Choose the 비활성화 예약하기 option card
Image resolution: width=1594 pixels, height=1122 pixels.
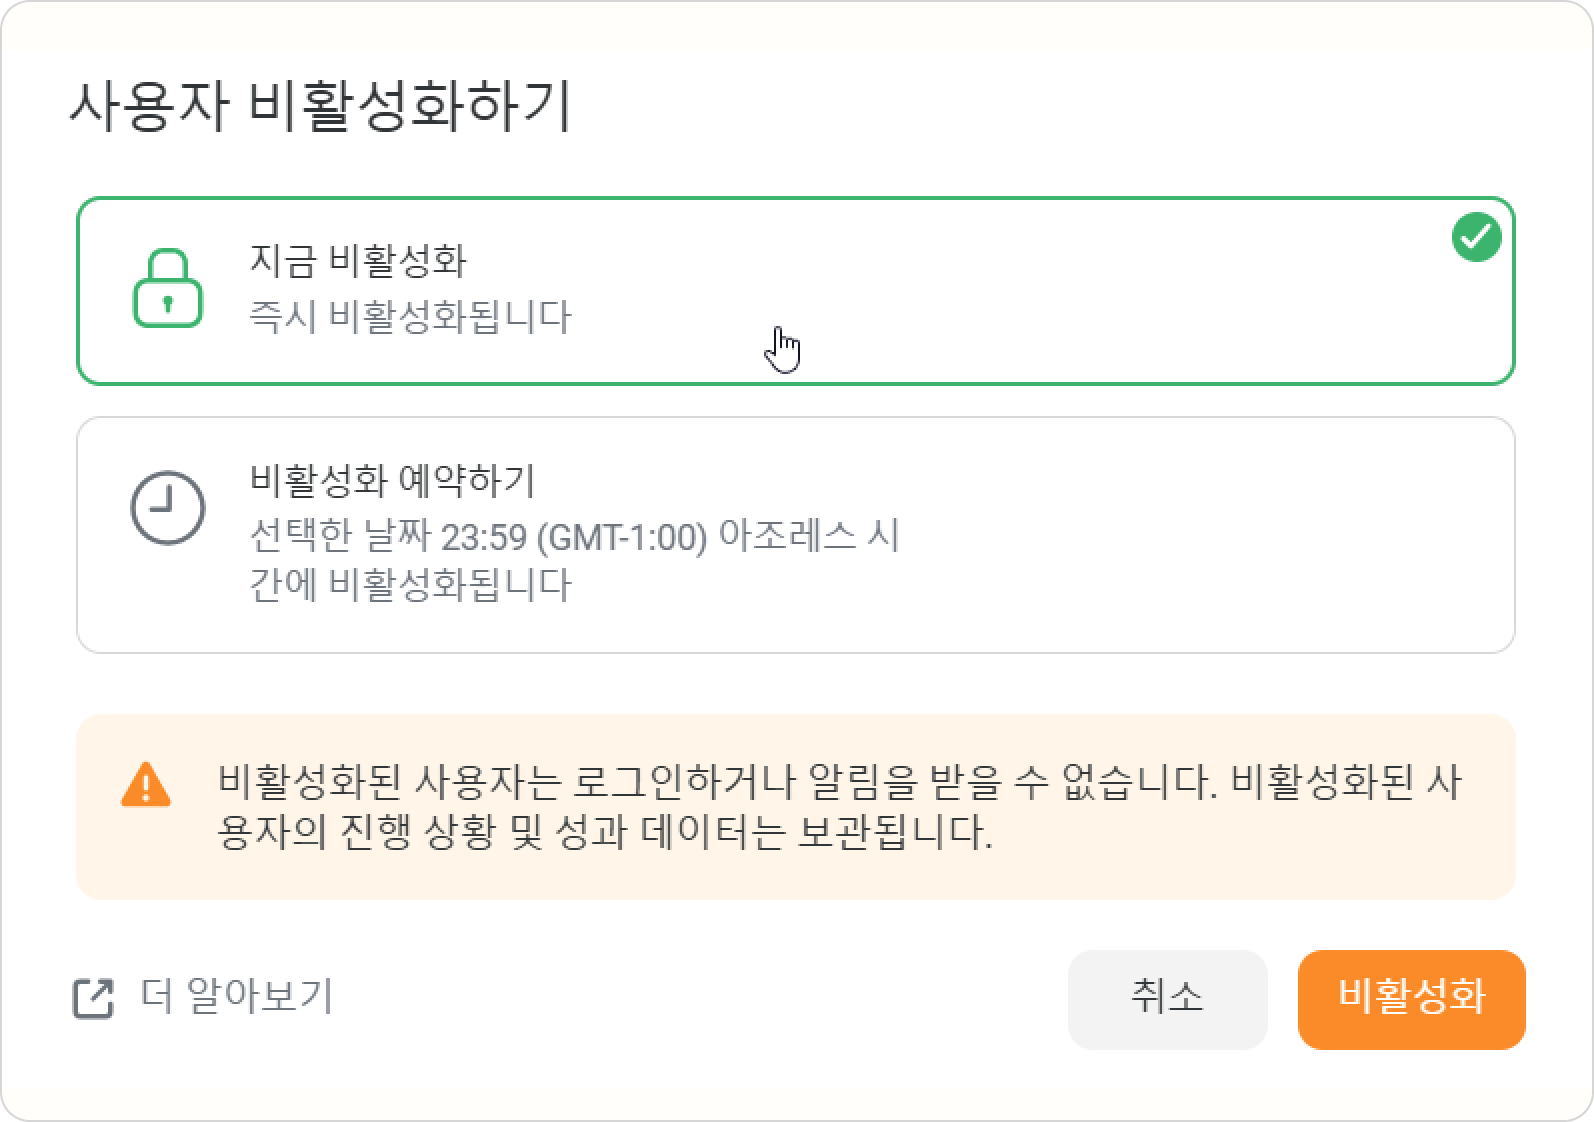point(796,535)
